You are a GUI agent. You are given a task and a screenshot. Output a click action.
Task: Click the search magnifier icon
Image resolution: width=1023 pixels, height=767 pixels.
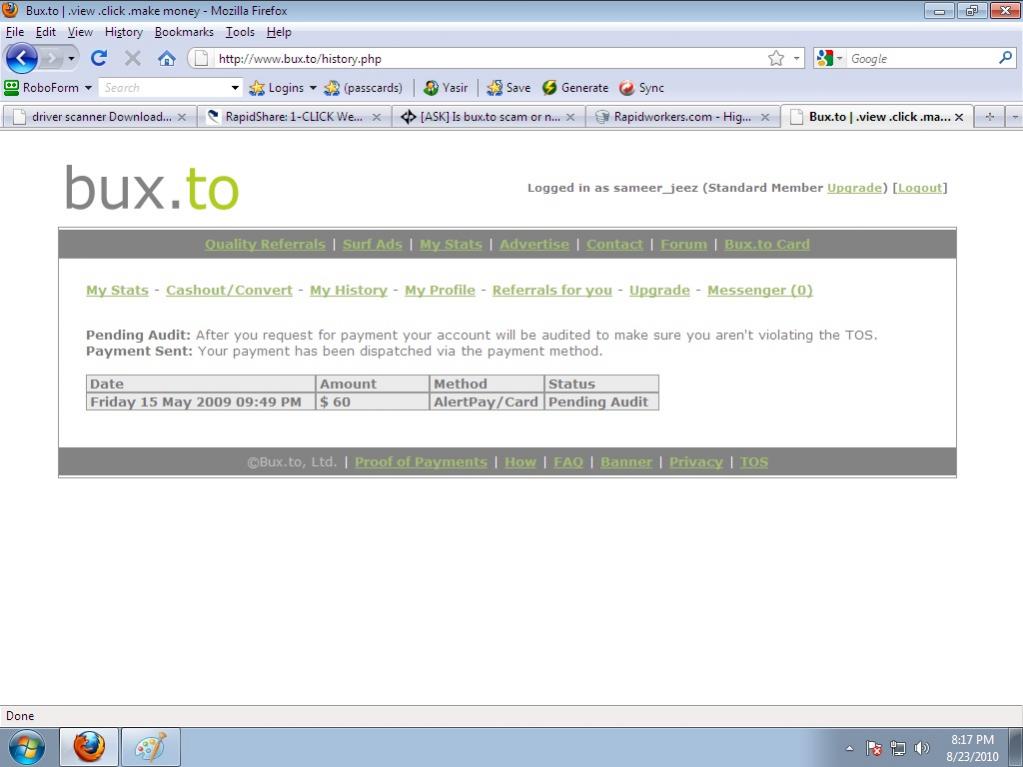pyautogui.click(x=1005, y=58)
